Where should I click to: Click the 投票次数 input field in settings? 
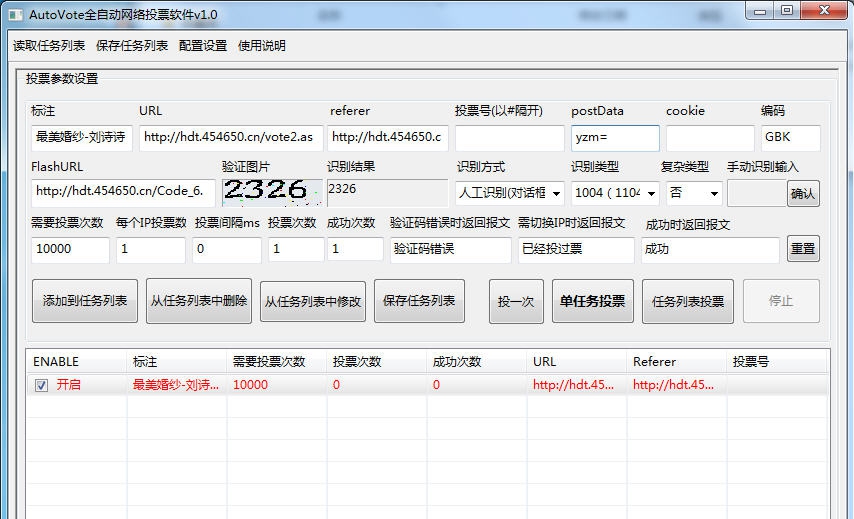click(296, 250)
